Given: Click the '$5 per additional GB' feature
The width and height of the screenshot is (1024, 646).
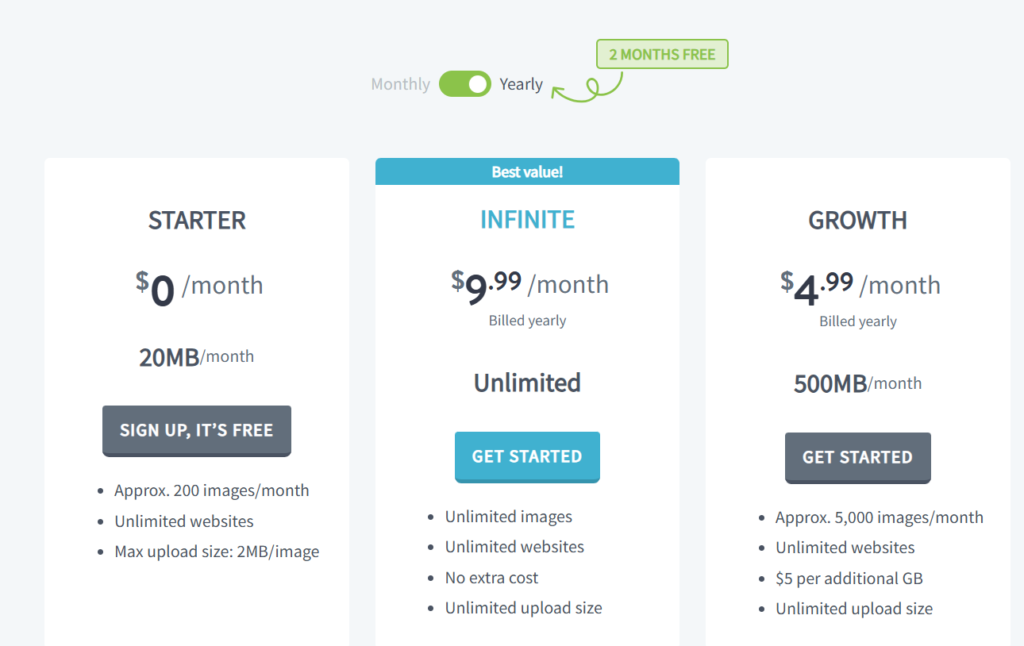Looking at the screenshot, I should click(849, 578).
